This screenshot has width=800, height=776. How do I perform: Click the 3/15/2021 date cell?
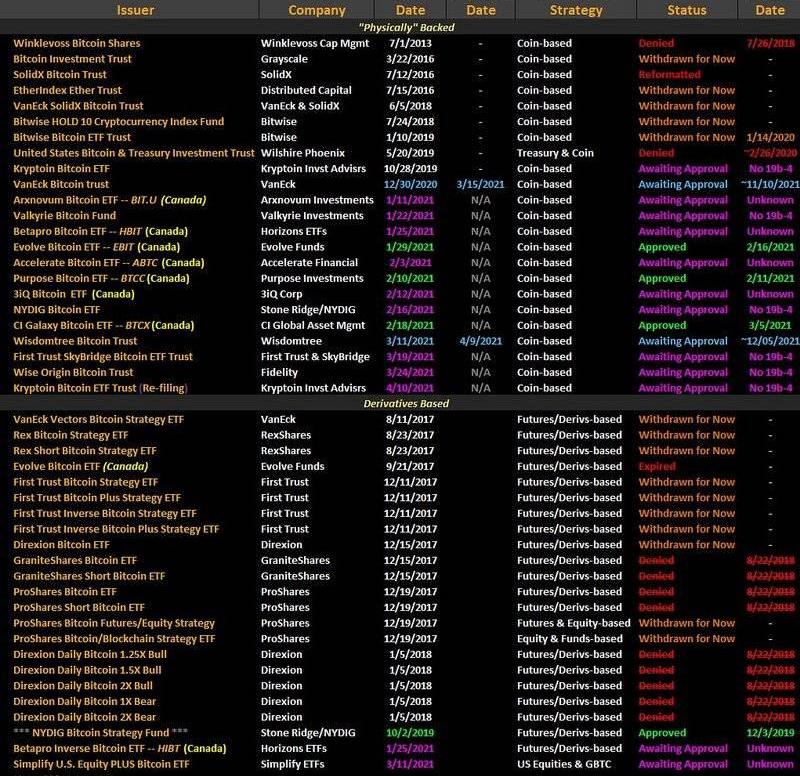coord(481,185)
